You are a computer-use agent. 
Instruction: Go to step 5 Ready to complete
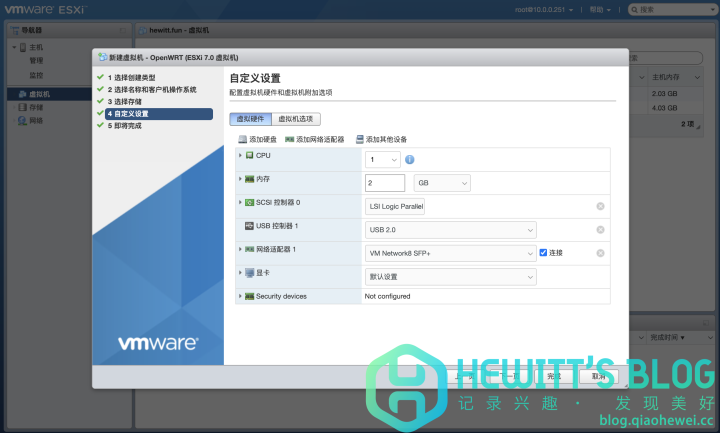(x=124, y=125)
